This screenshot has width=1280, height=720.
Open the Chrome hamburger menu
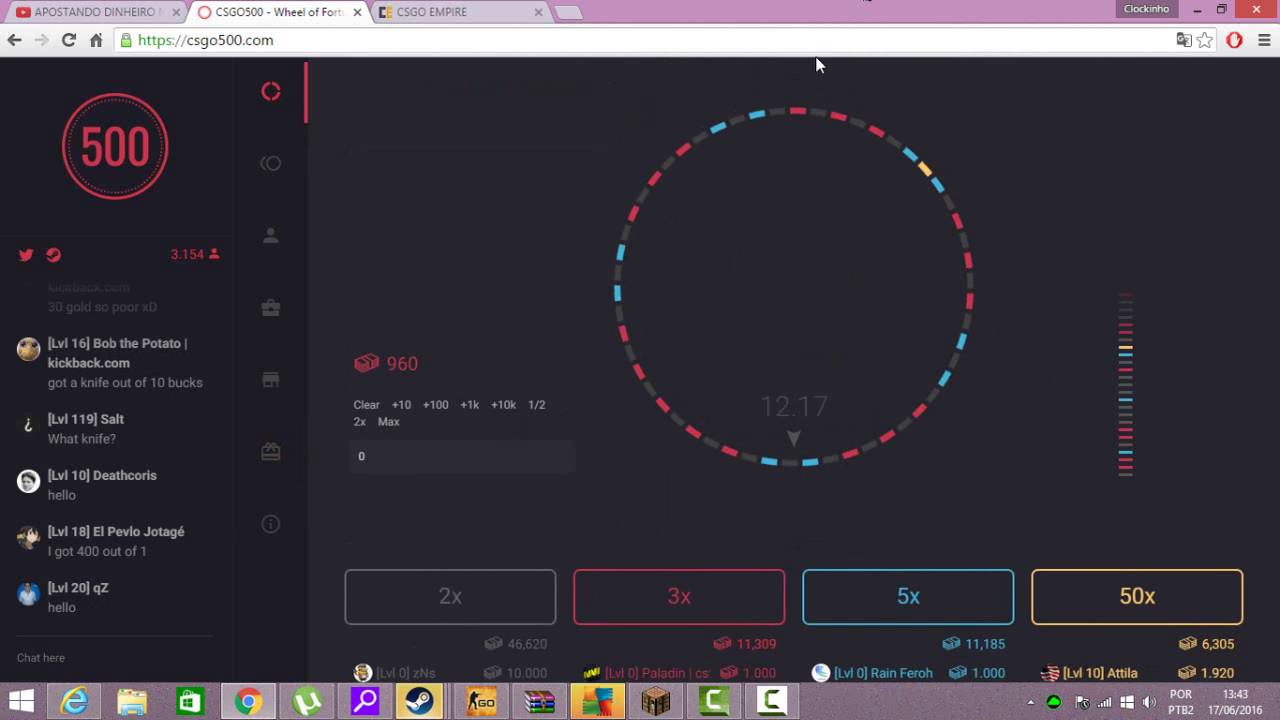tap(1264, 40)
